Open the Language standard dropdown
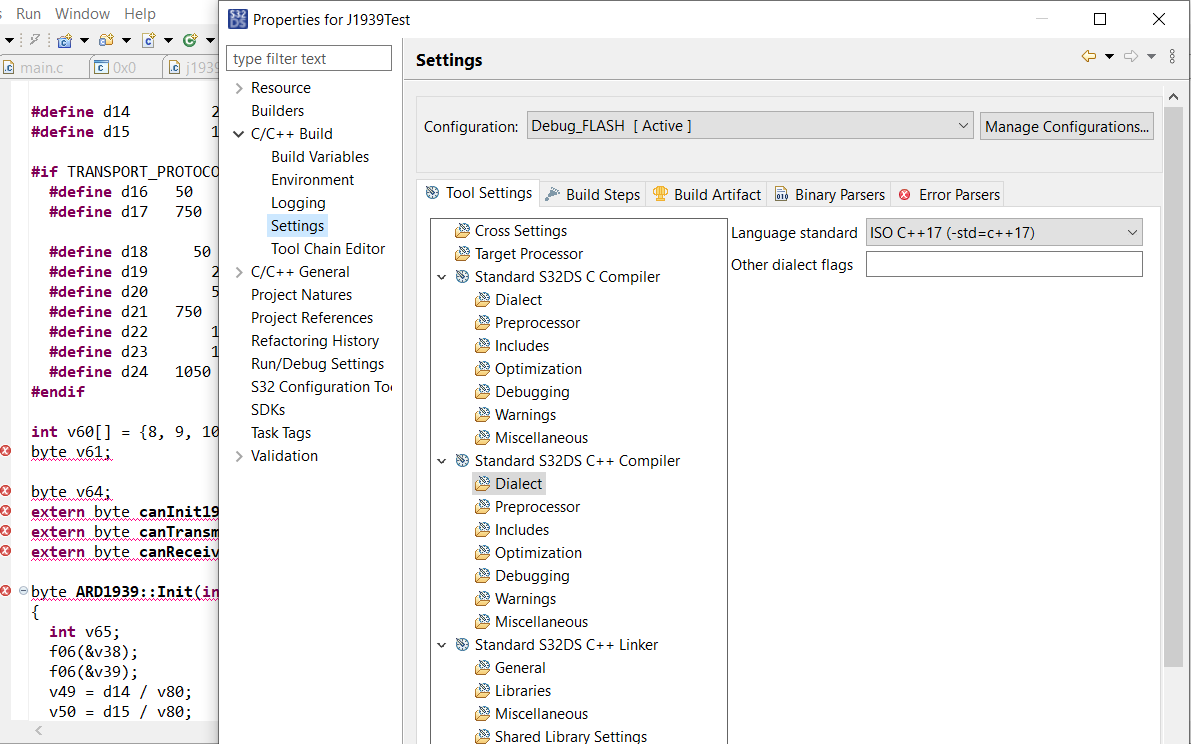Viewport: 1191px width, 744px height. click(x=1004, y=233)
